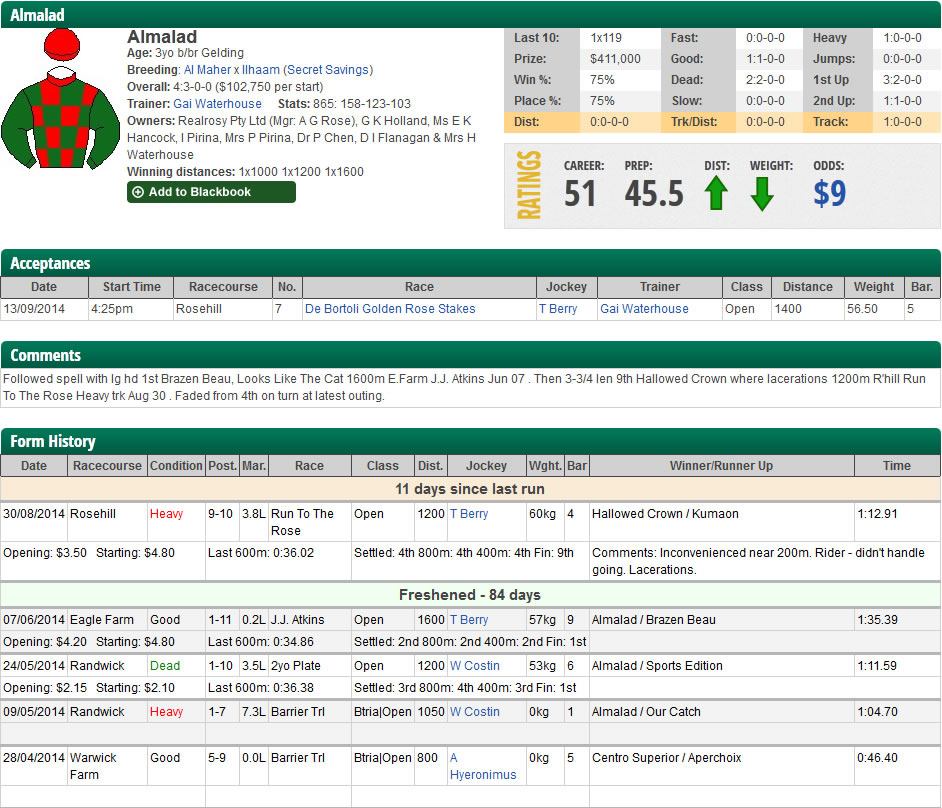The width and height of the screenshot is (942, 808).
Task: Click the vertical RATINGS label
Action: [x=529, y=185]
